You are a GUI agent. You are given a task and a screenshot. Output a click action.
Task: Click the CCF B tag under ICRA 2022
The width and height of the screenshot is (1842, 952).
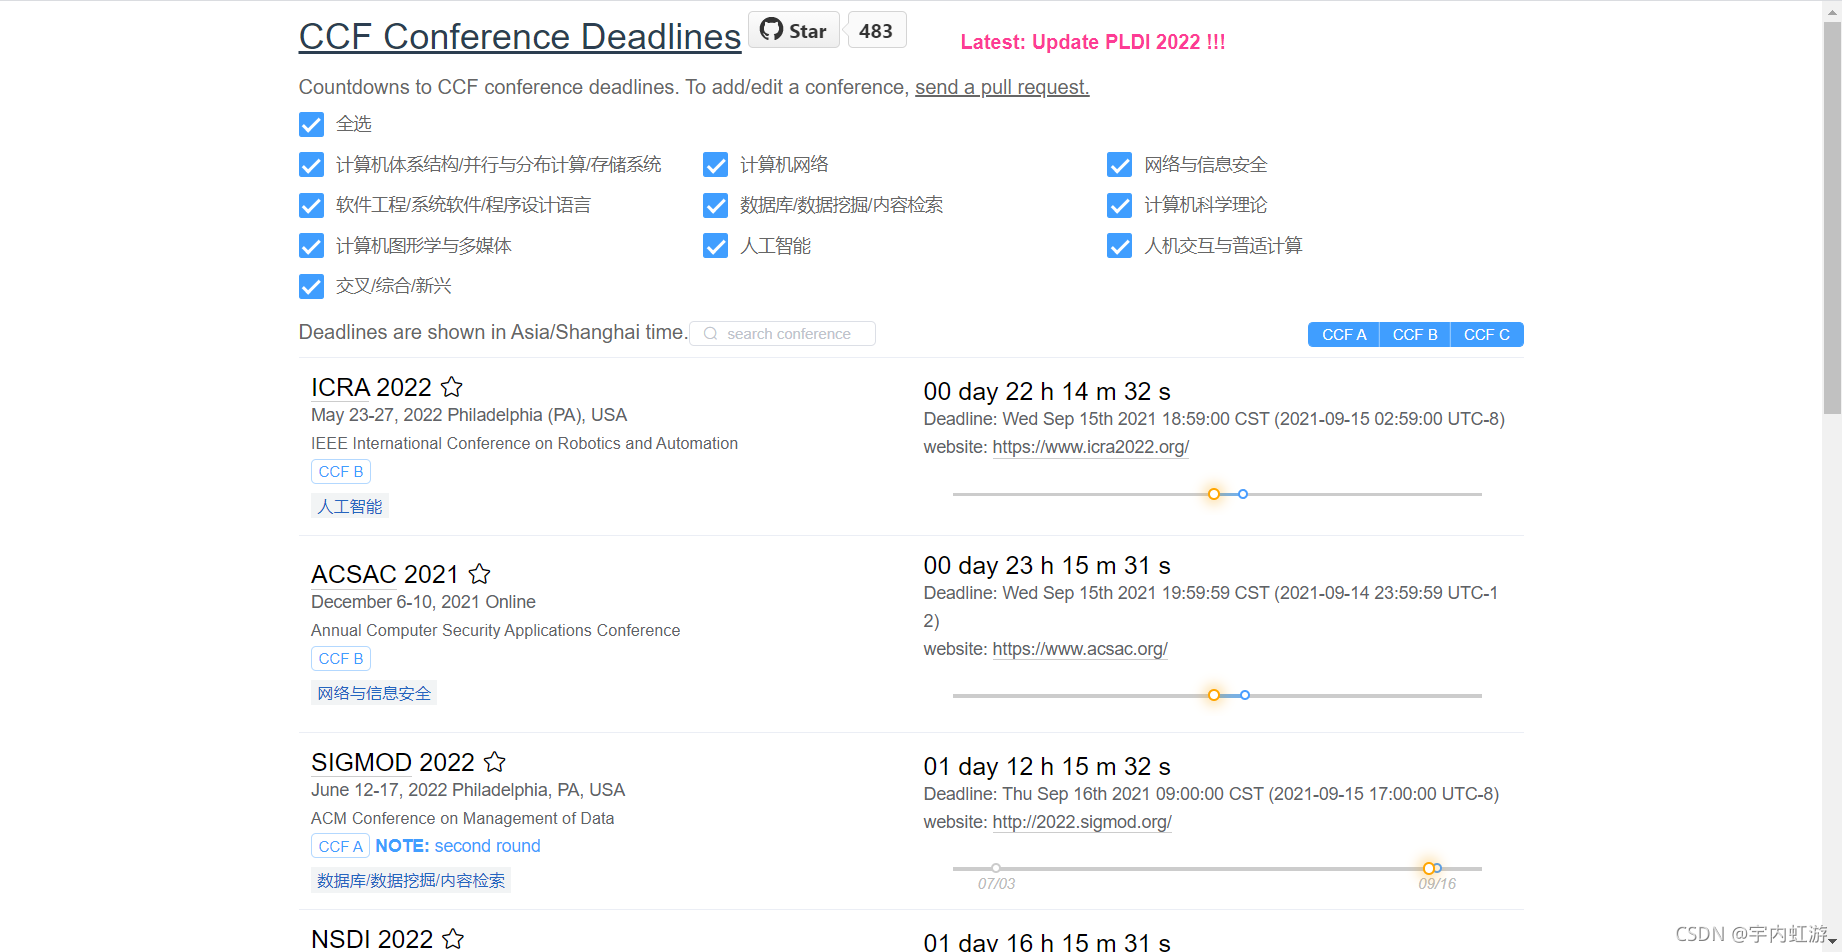coord(341,471)
